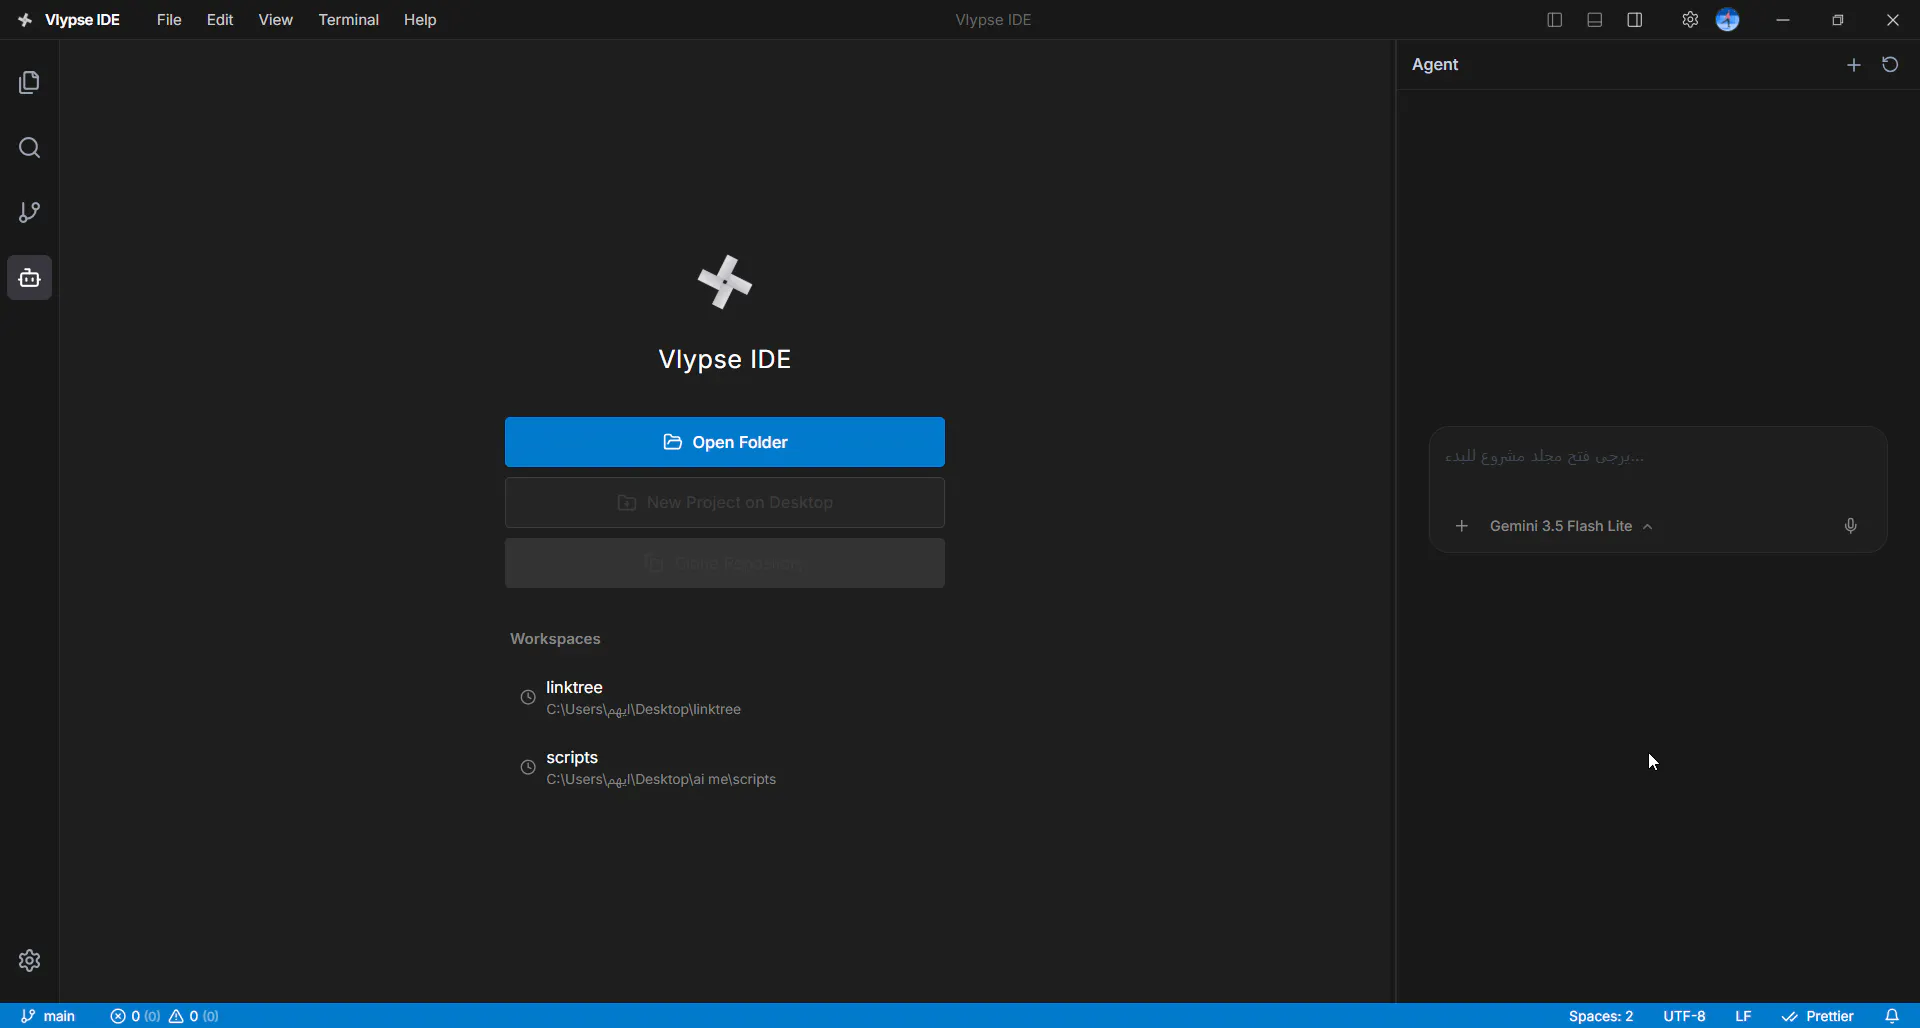Open settings gear in title bar
The height and width of the screenshot is (1028, 1920).
1689,20
